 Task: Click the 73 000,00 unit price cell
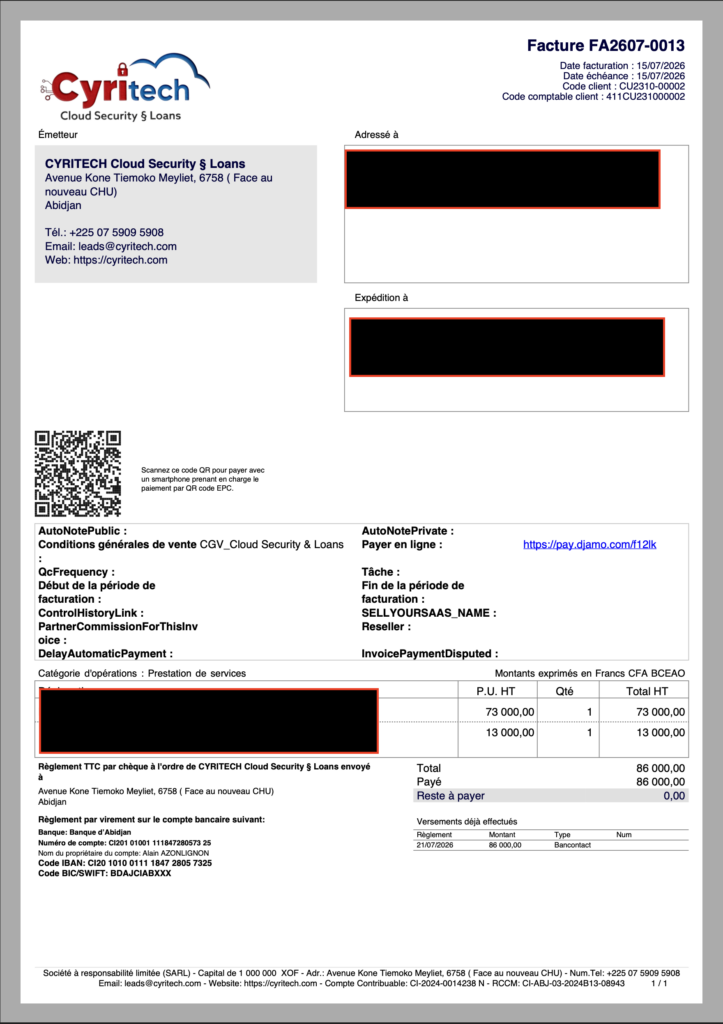[510, 712]
